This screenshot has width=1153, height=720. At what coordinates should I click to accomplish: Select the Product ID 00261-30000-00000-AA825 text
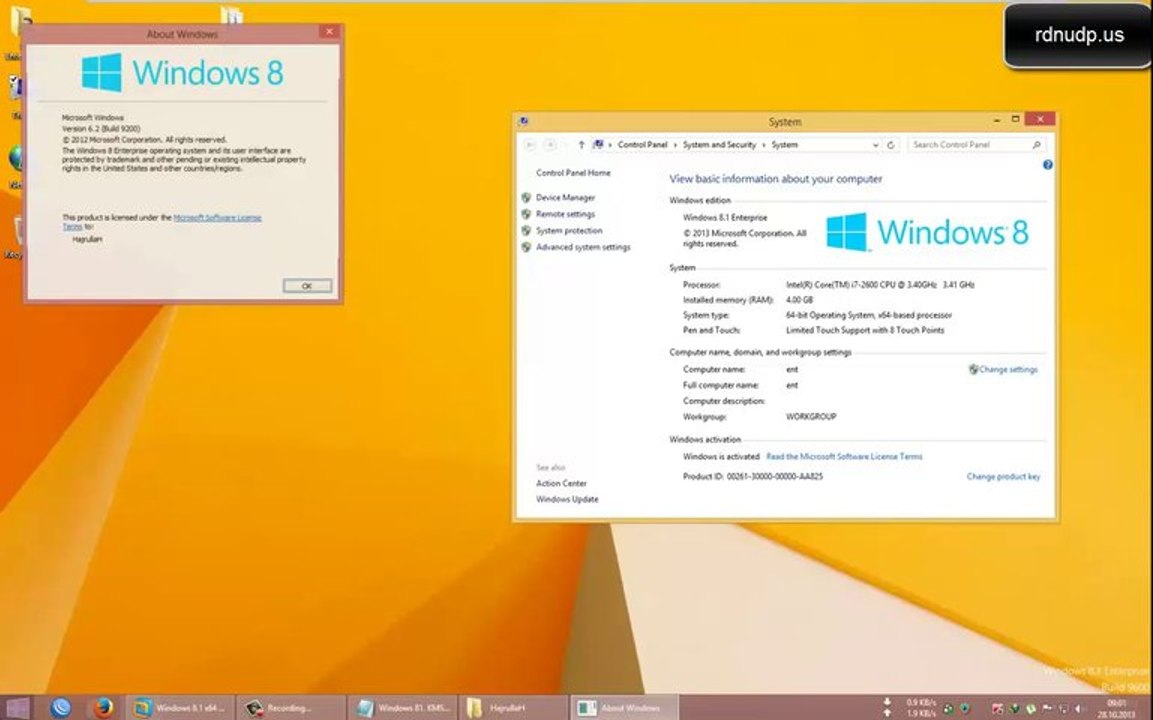click(x=753, y=477)
